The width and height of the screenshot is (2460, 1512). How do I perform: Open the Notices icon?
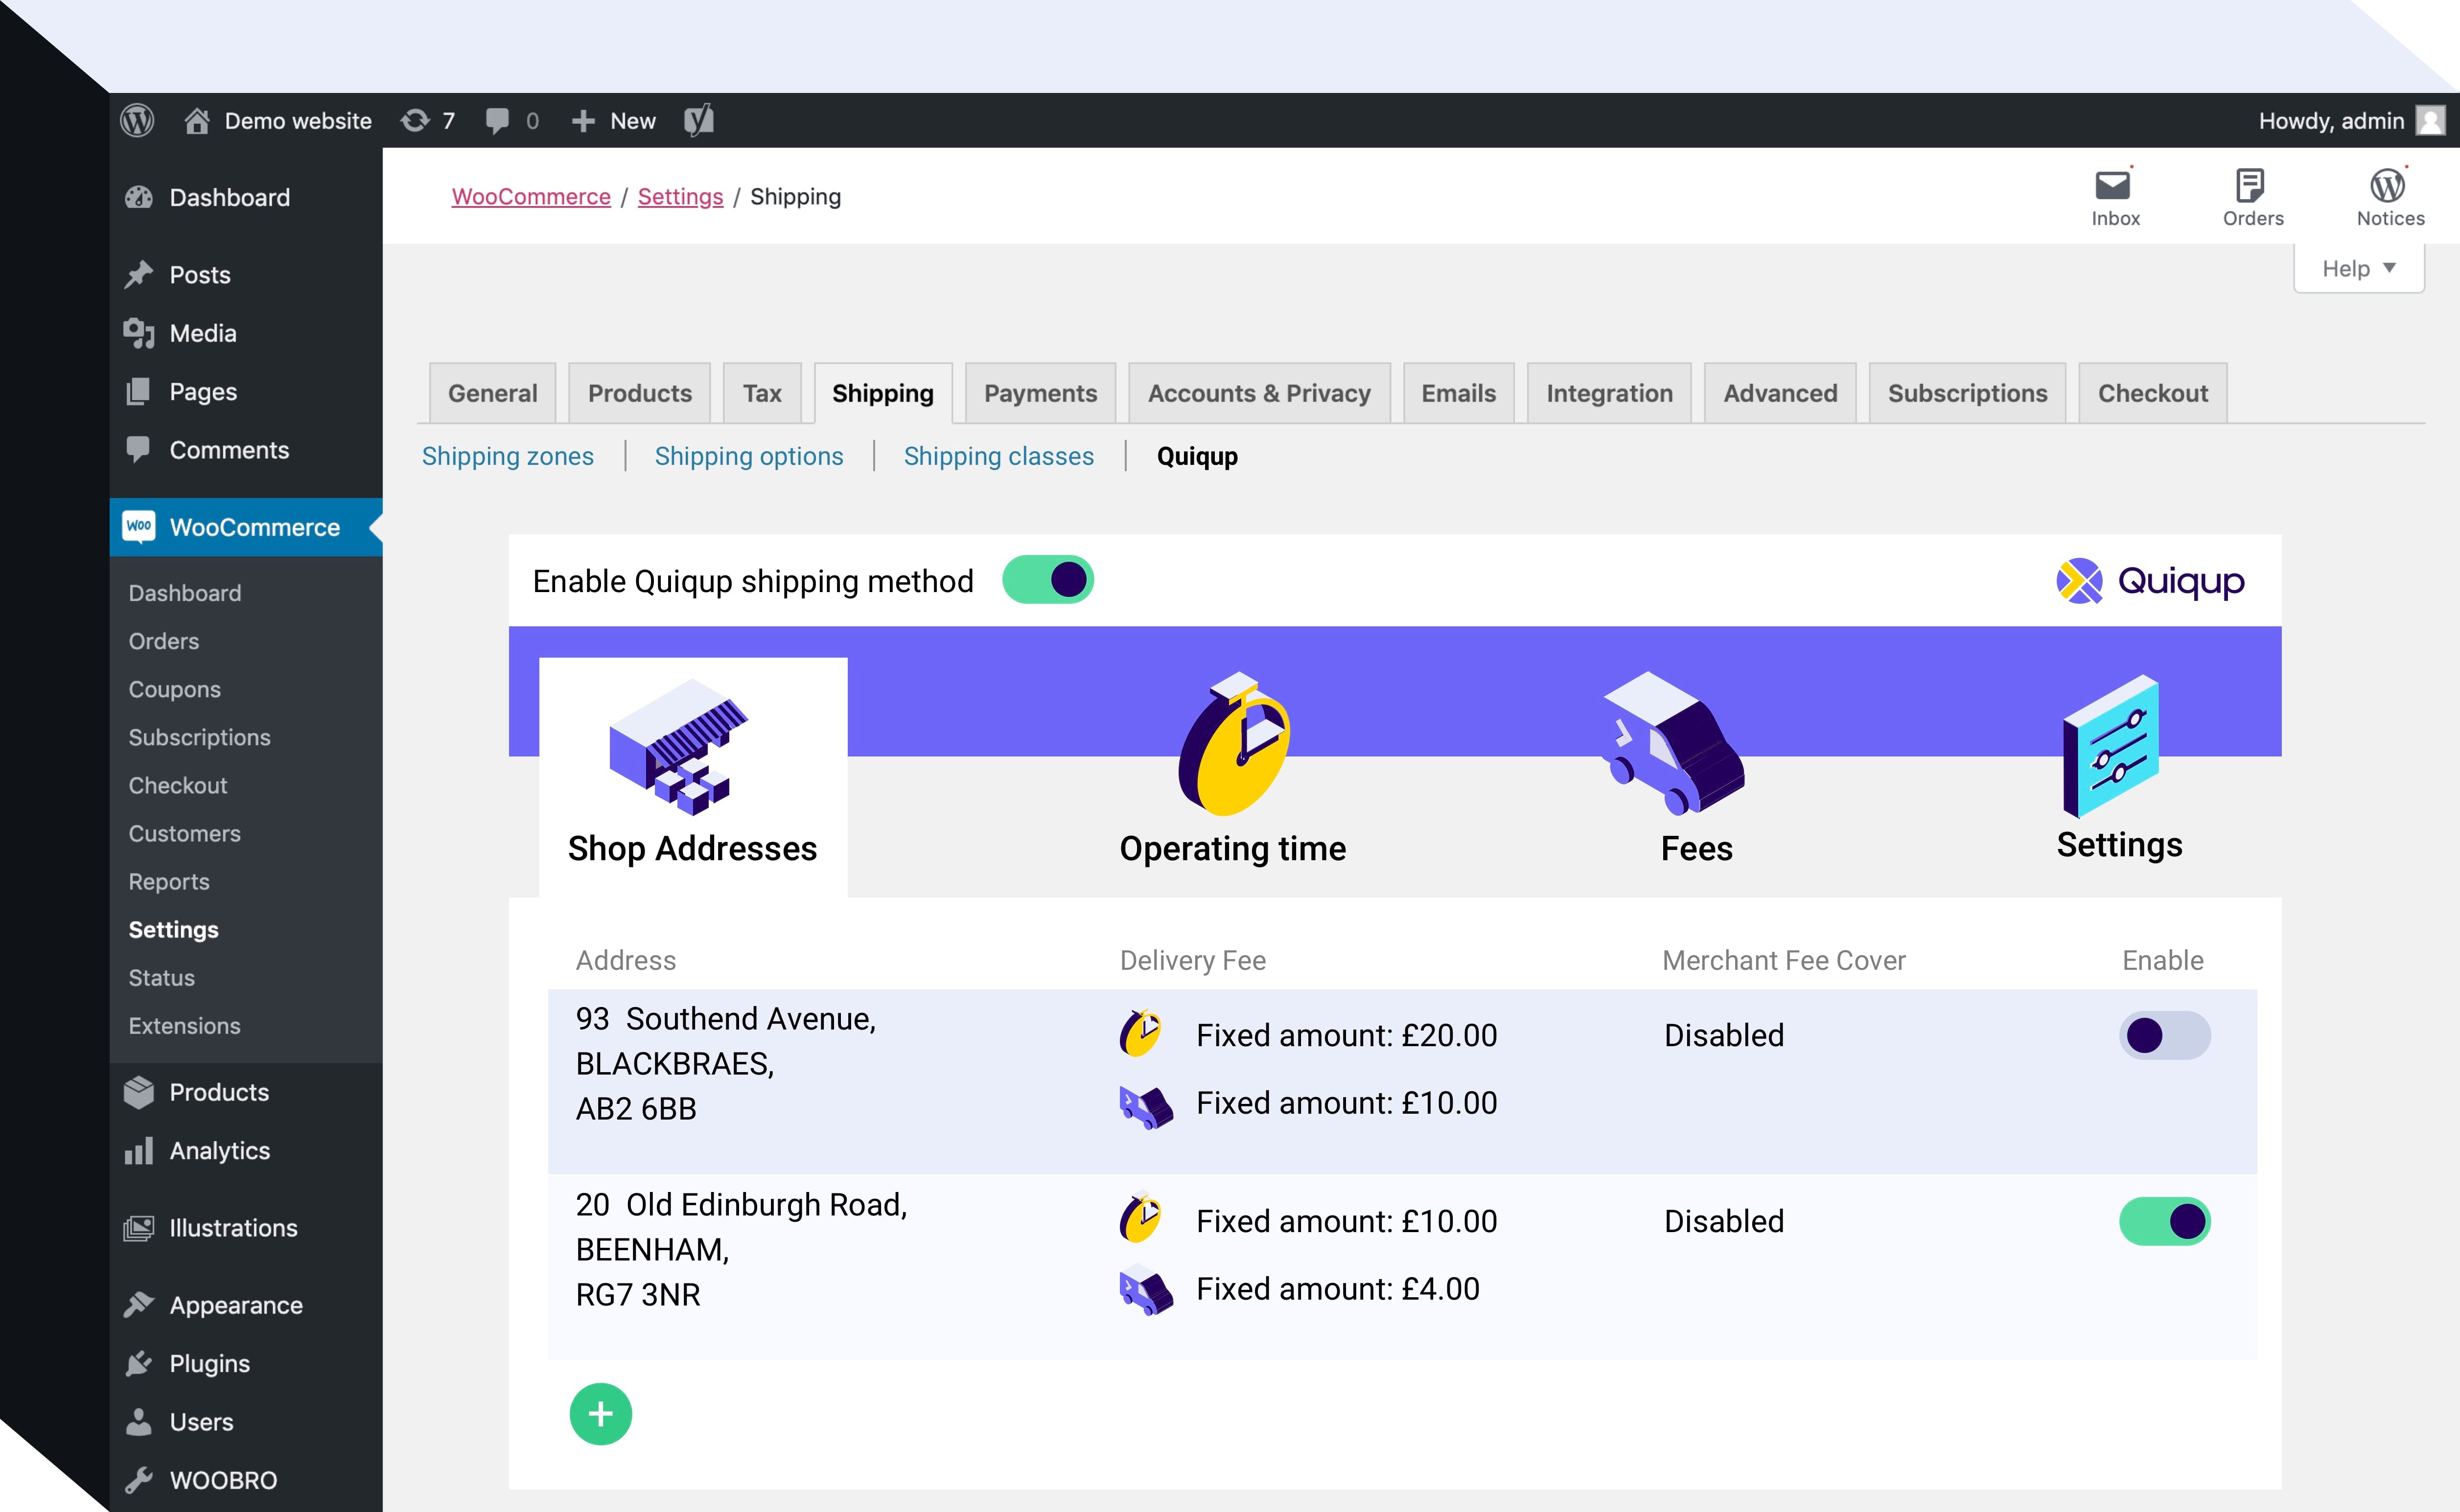click(x=2390, y=198)
